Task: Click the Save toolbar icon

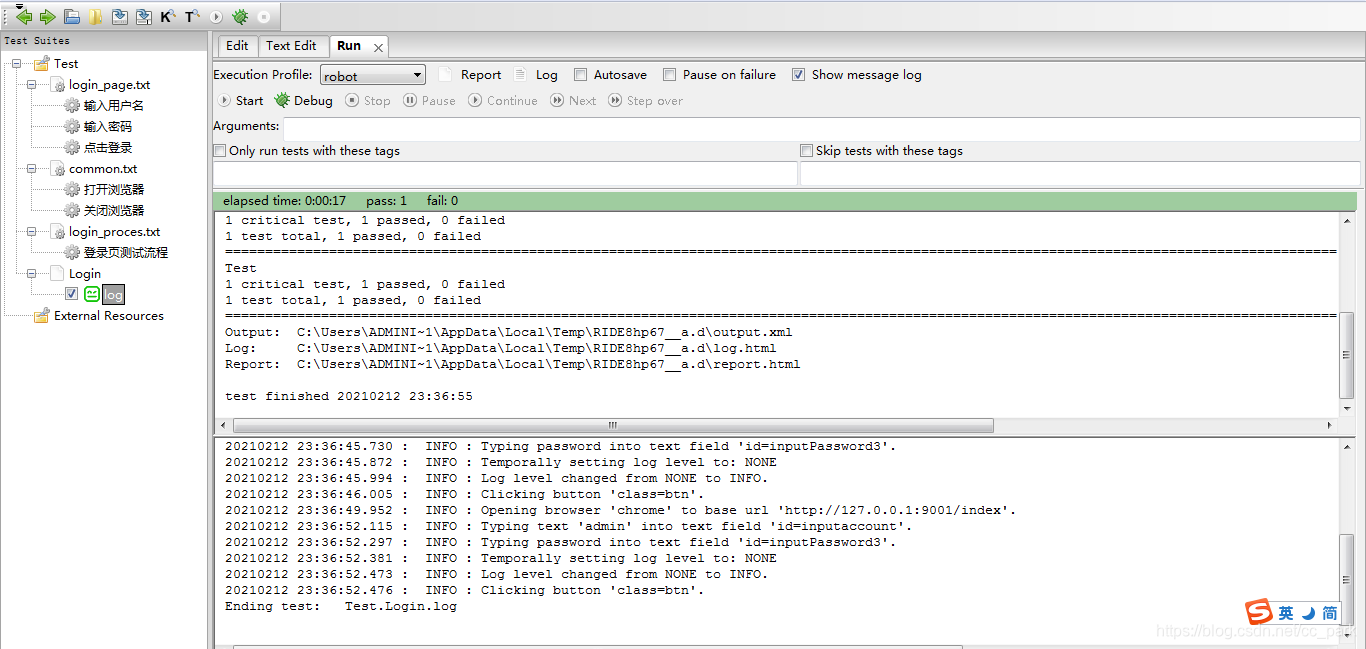Action: tap(120, 17)
